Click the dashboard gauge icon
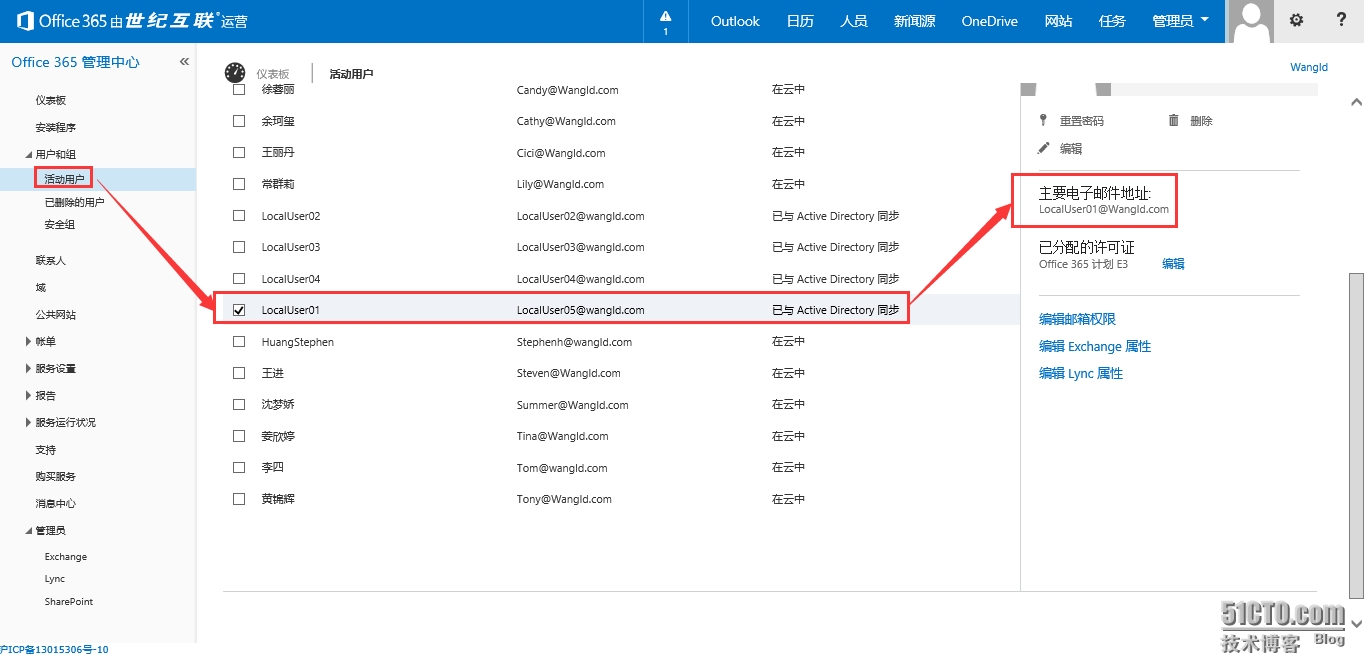 [x=235, y=73]
